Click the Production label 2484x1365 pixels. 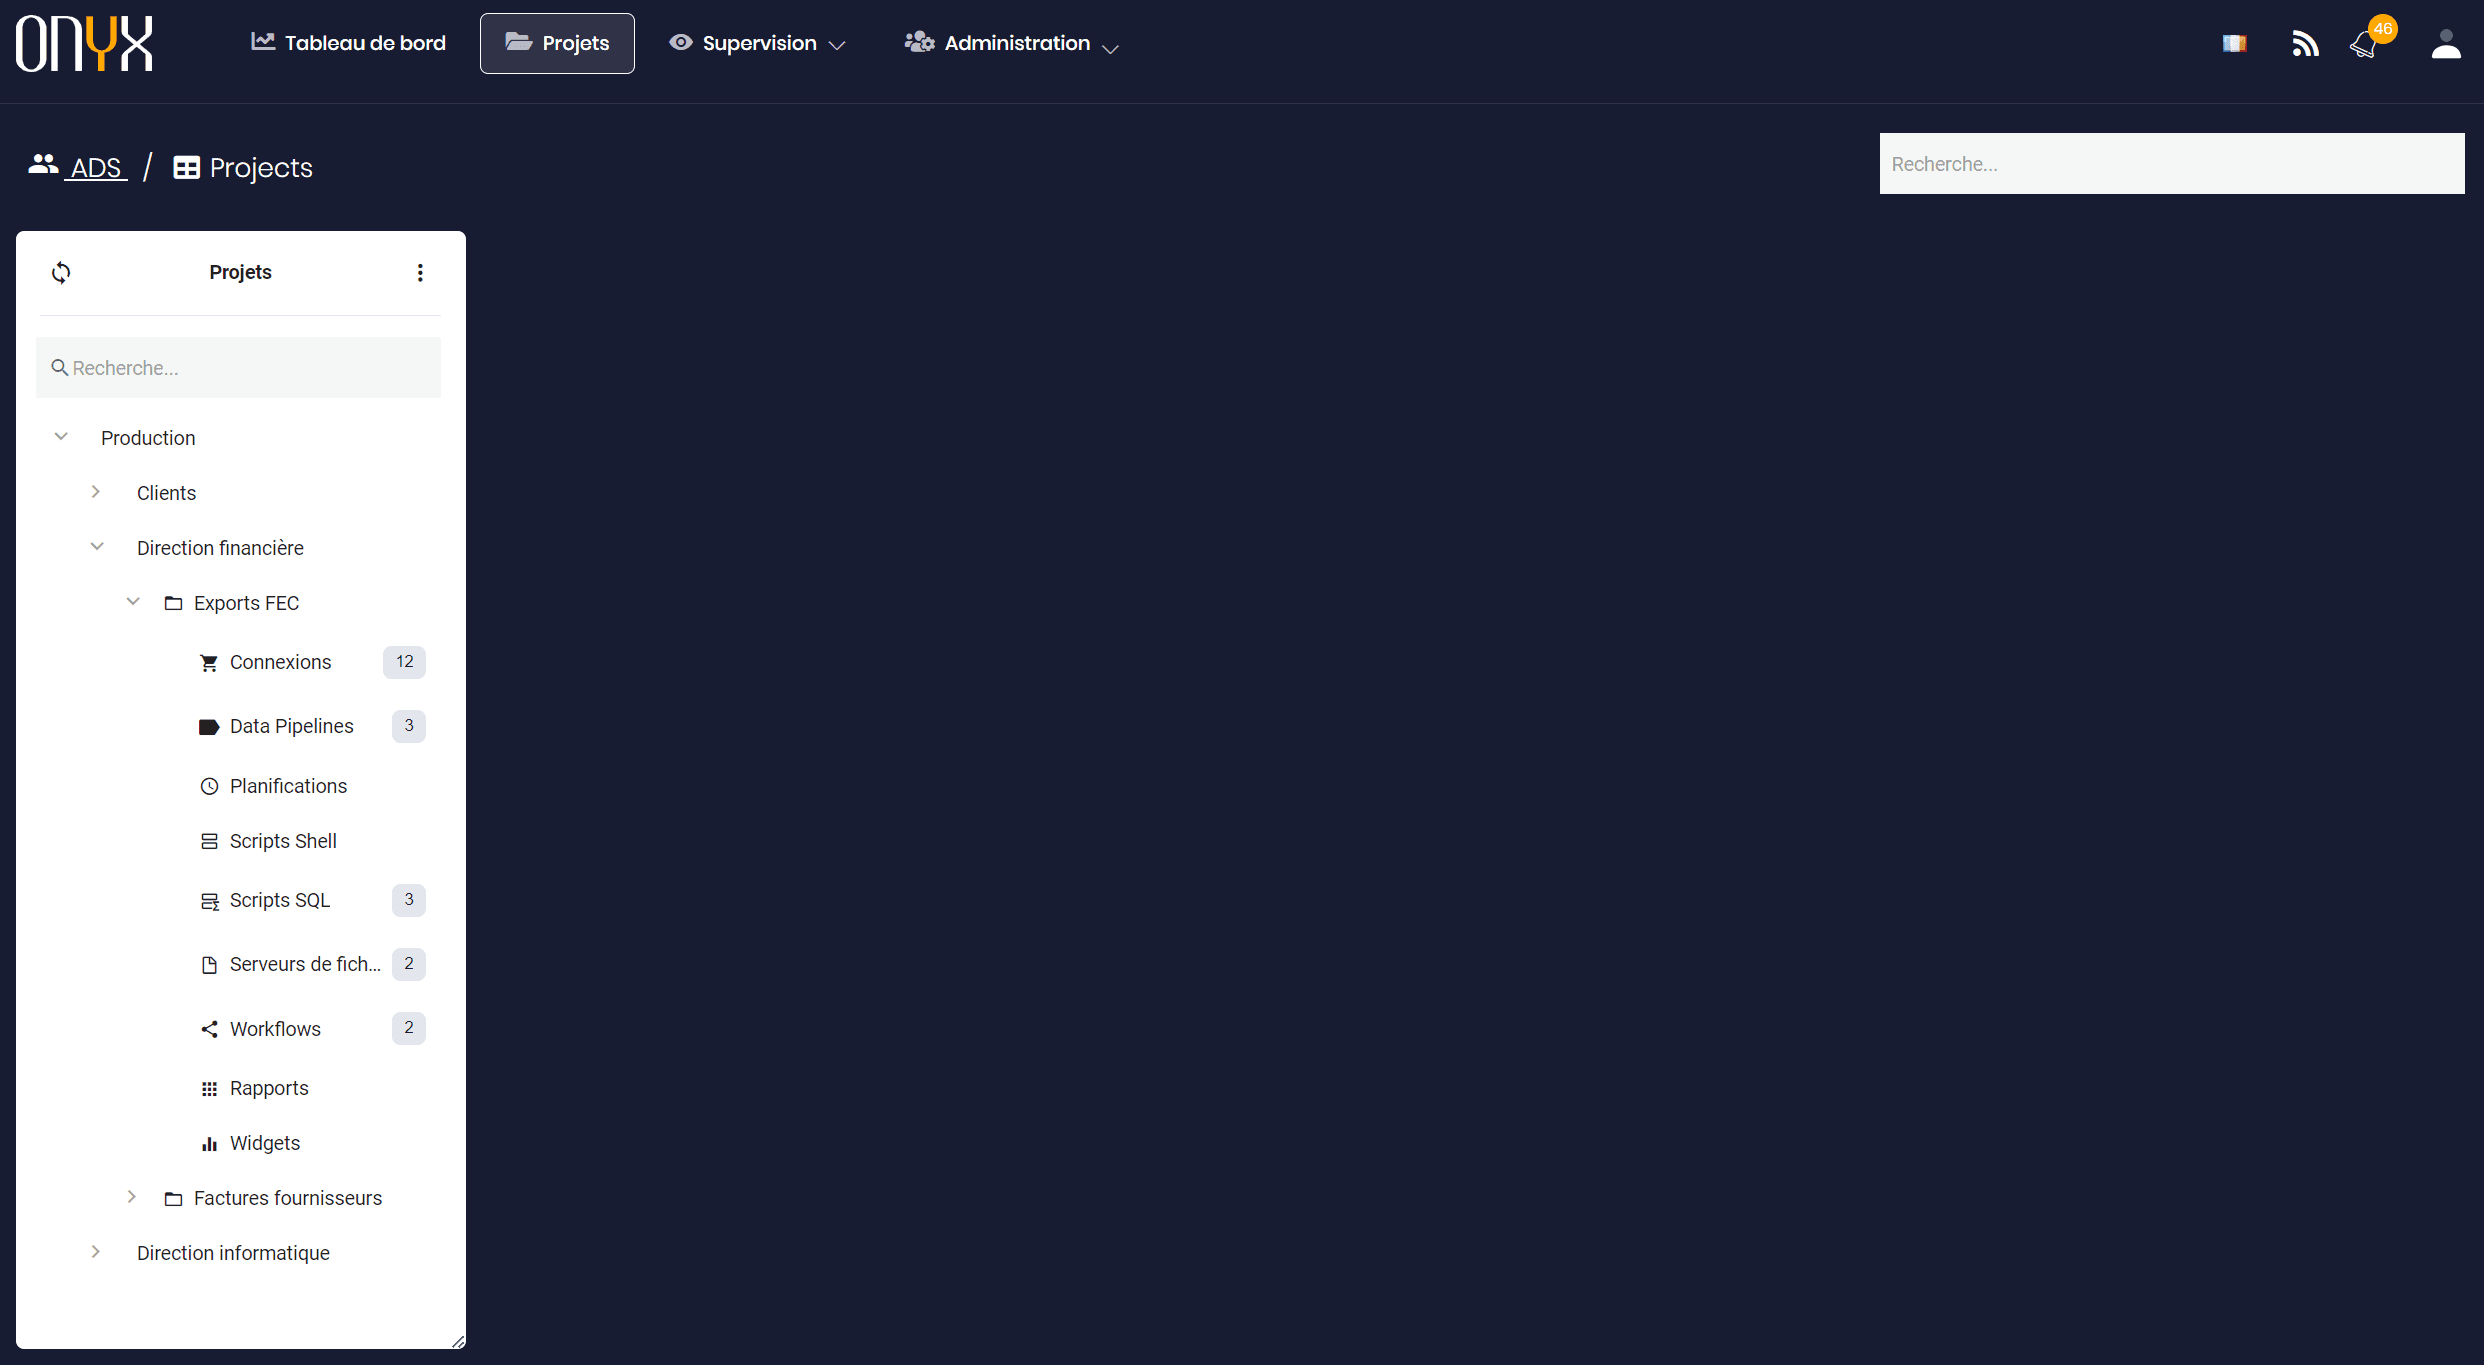pyautogui.click(x=148, y=438)
